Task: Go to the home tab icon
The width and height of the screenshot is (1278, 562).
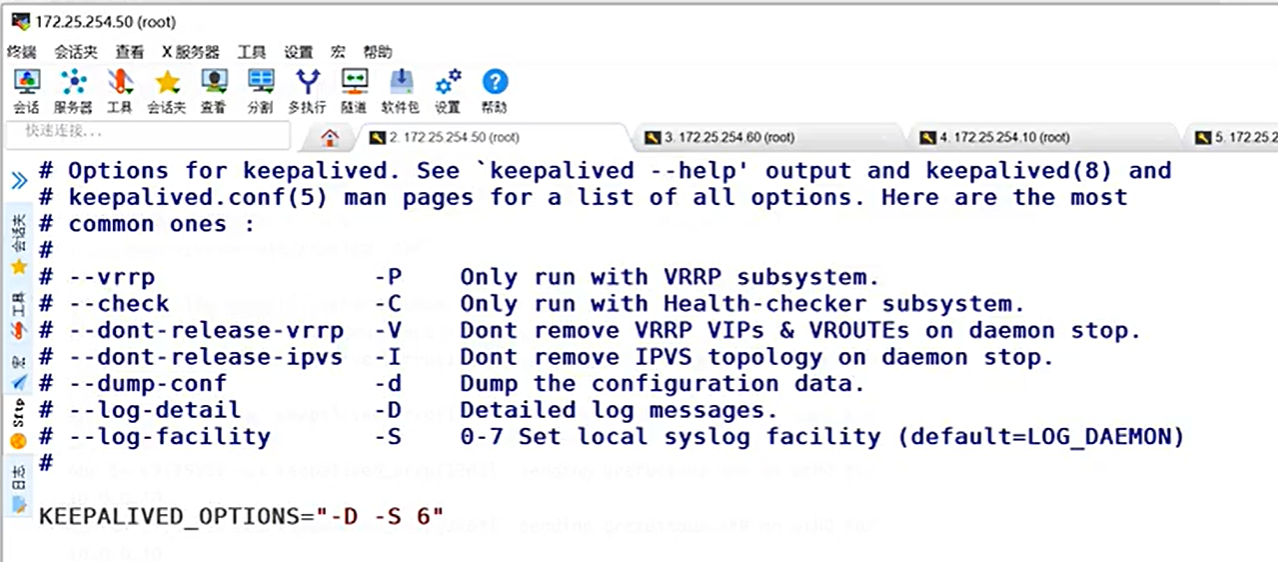Action: point(330,138)
